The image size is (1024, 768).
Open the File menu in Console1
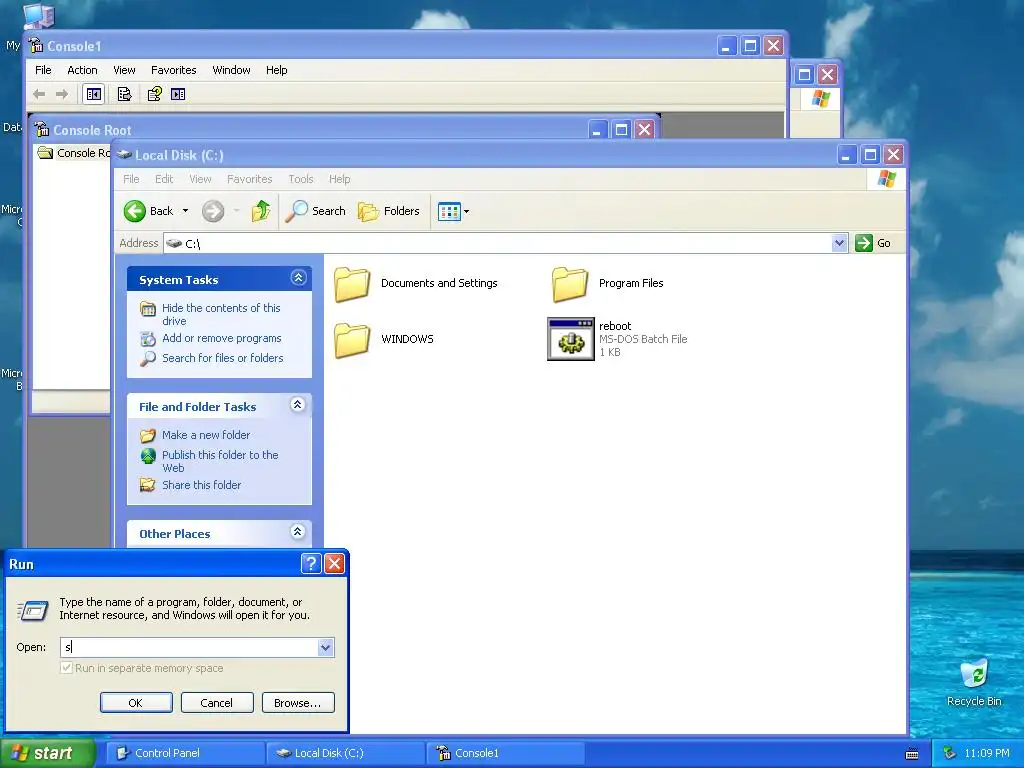point(43,70)
